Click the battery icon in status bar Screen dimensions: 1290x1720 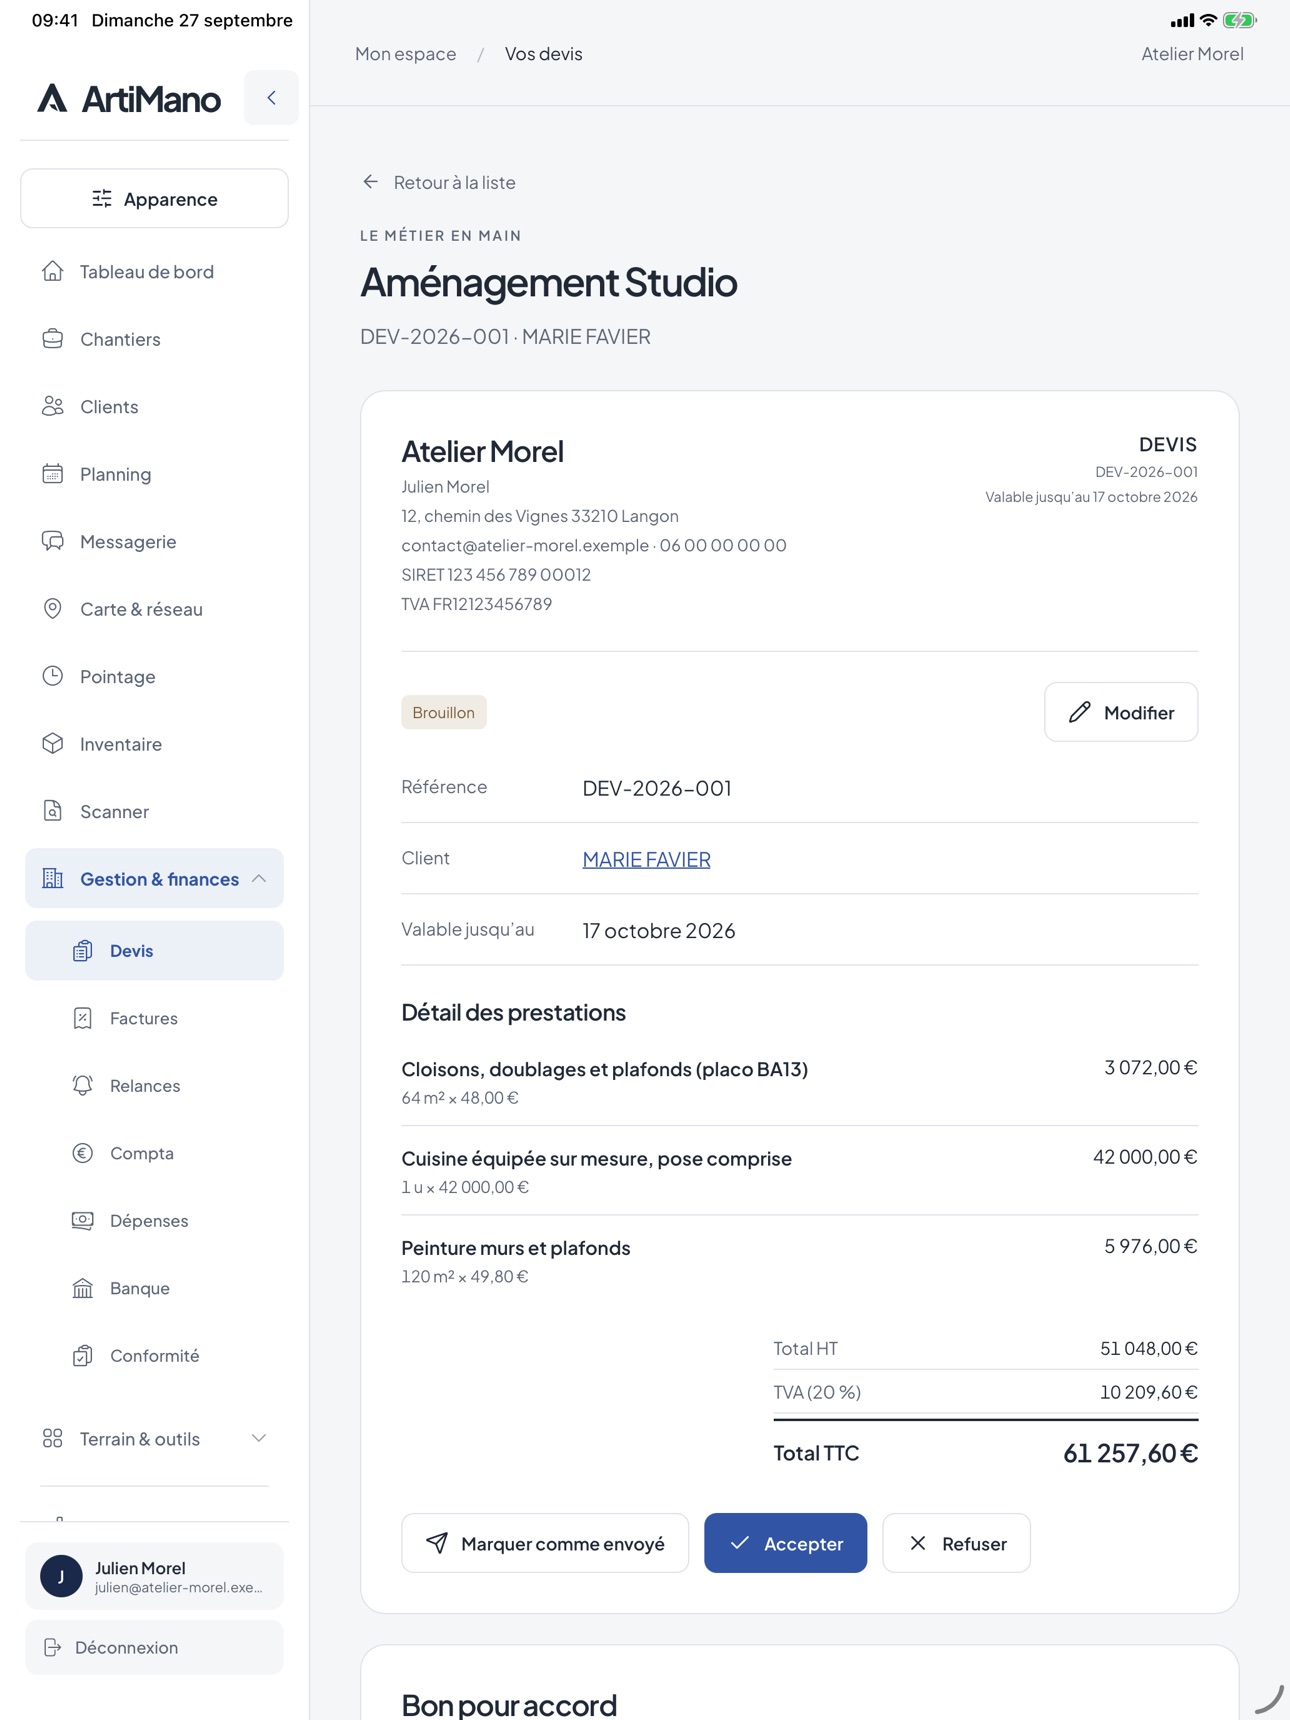click(x=1239, y=20)
